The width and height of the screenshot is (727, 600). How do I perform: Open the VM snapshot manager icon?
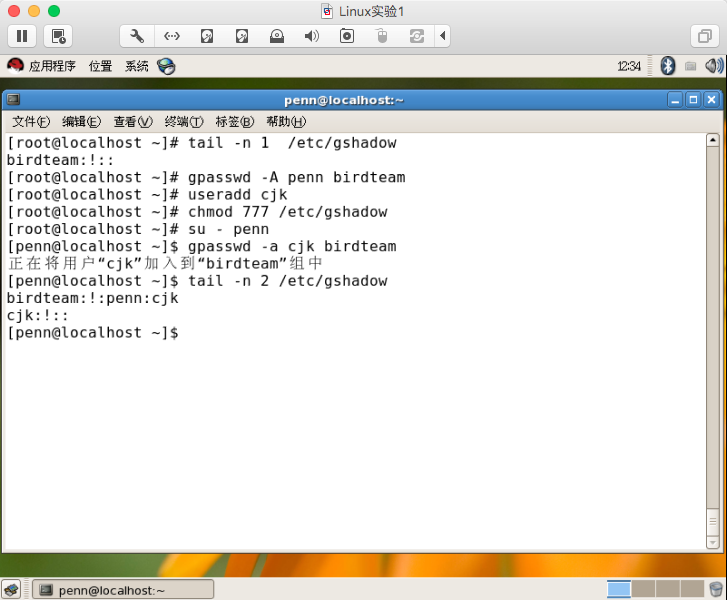pyautogui.click(x=58, y=36)
